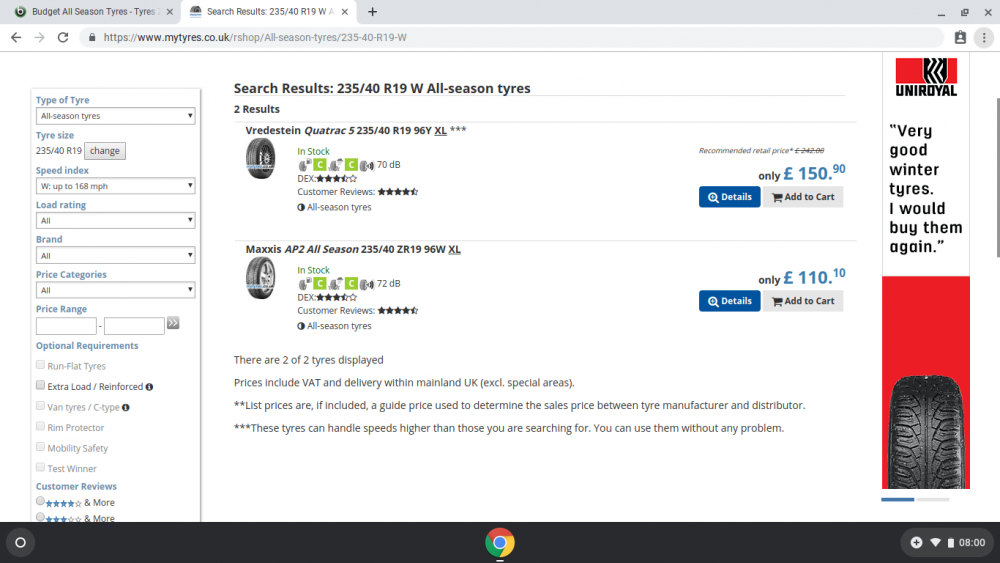Tick the Extra Load / Reinforced checkbox
Screen dimensions: 1000x563
40,385
